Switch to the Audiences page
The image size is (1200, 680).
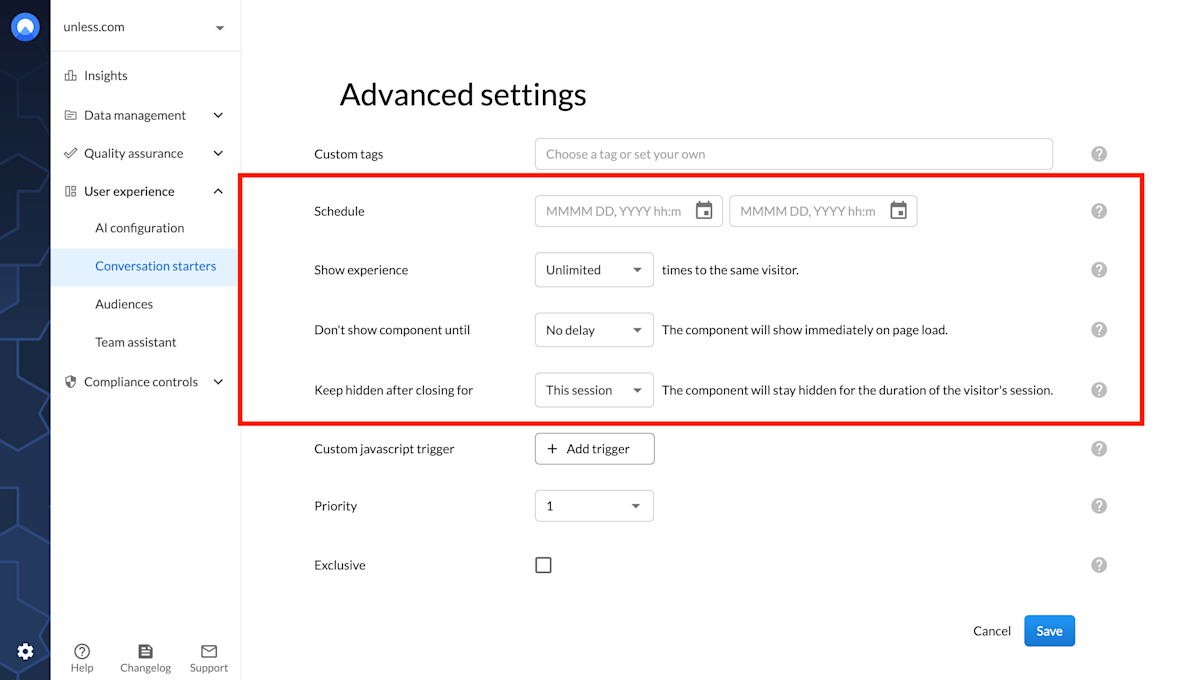[x=124, y=303]
